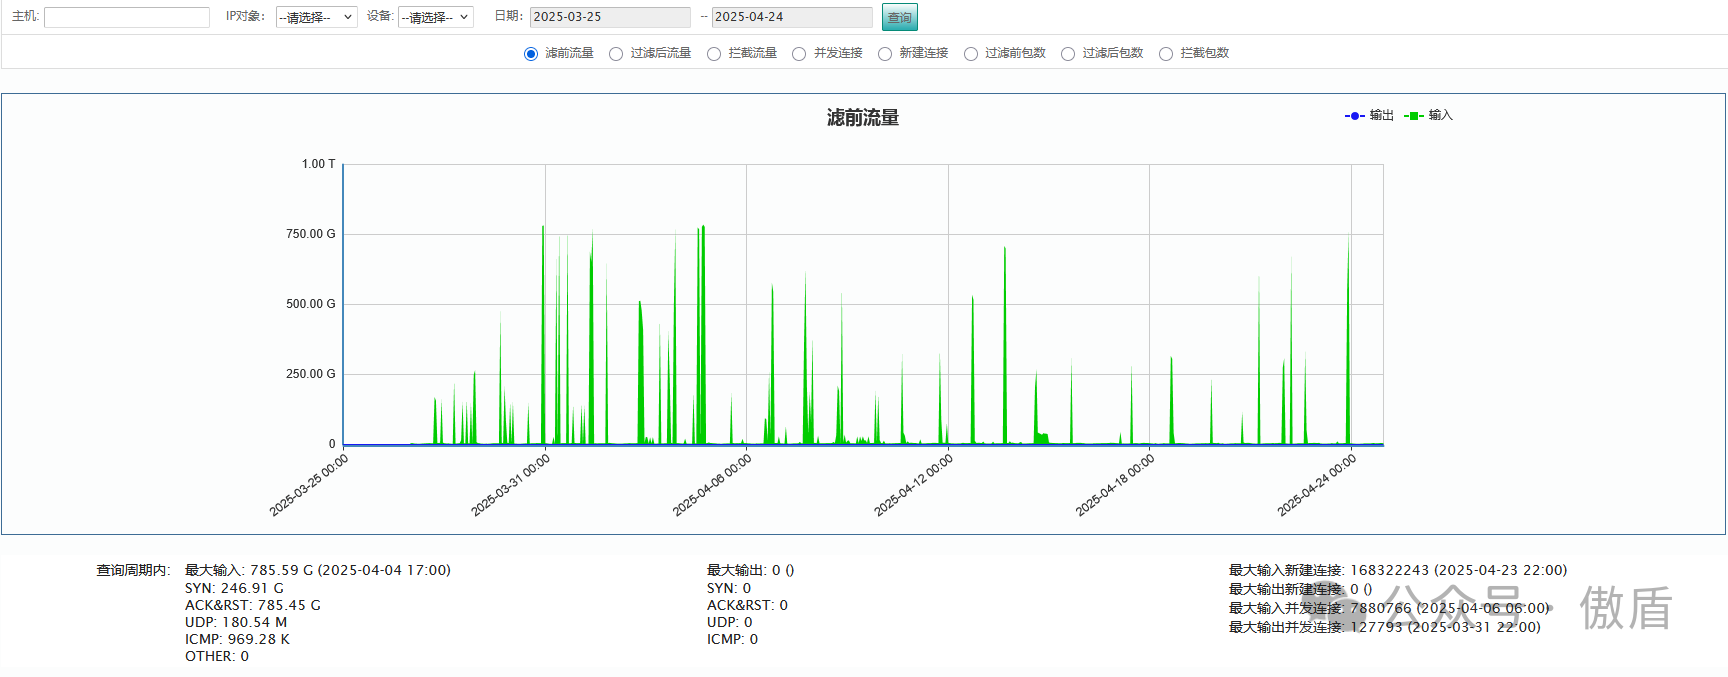Open the IP对象 dropdown
Image resolution: width=1728 pixels, height=677 pixels.
click(x=316, y=17)
